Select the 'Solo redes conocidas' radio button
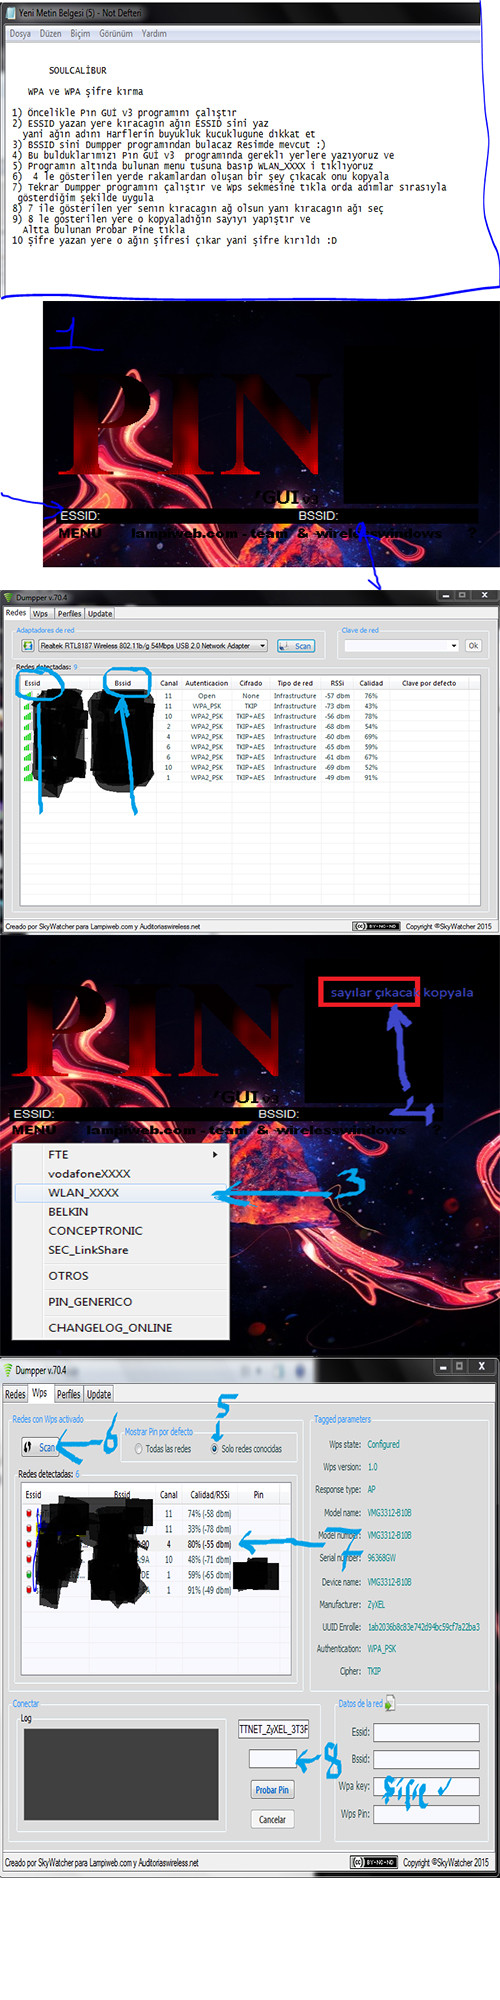The image size is (500, 2000). (214, 1448)
